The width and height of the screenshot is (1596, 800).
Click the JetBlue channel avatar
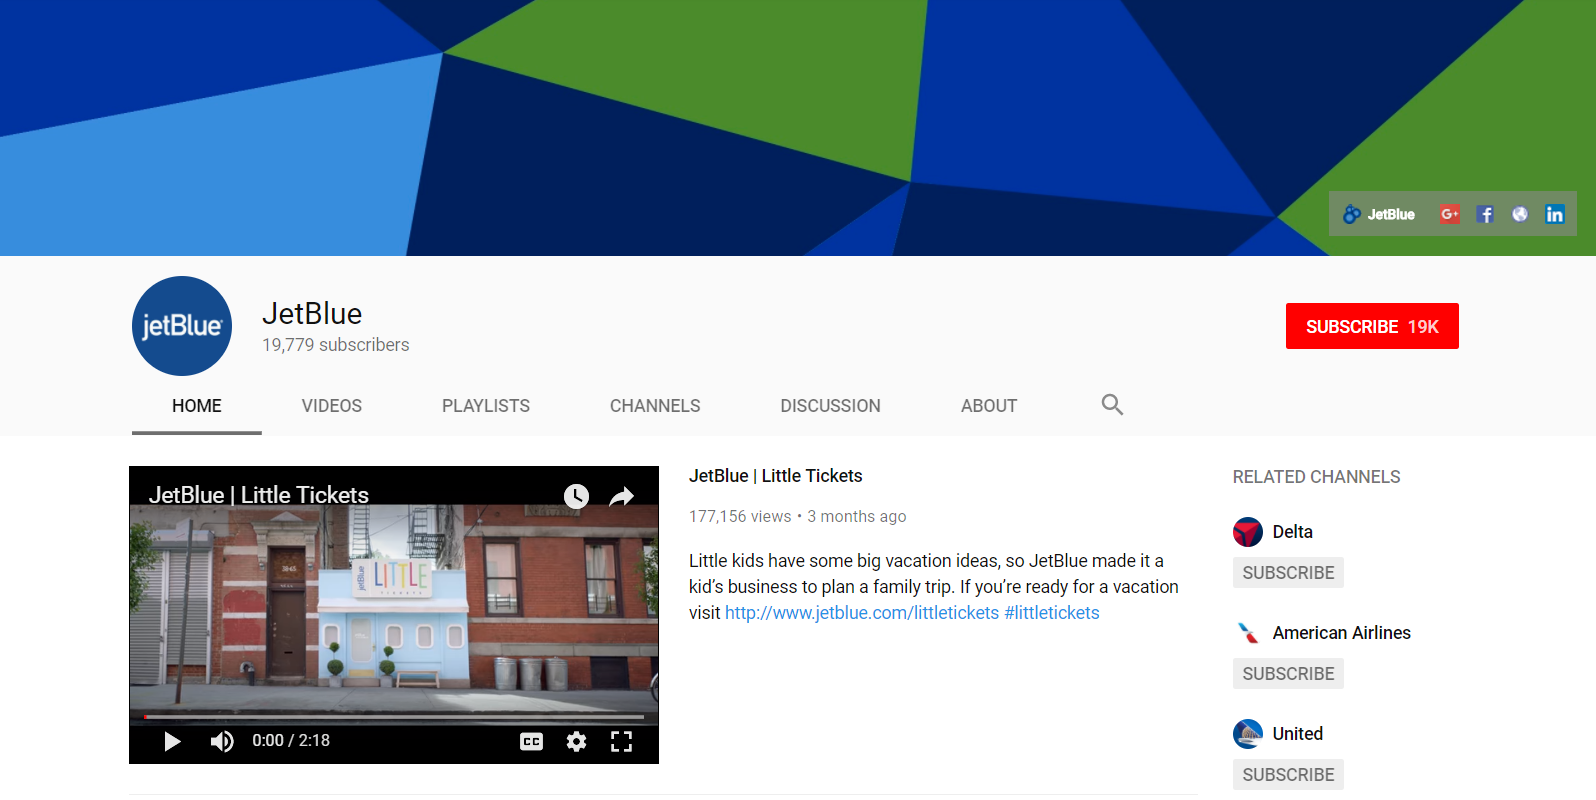tap(182, 326)
